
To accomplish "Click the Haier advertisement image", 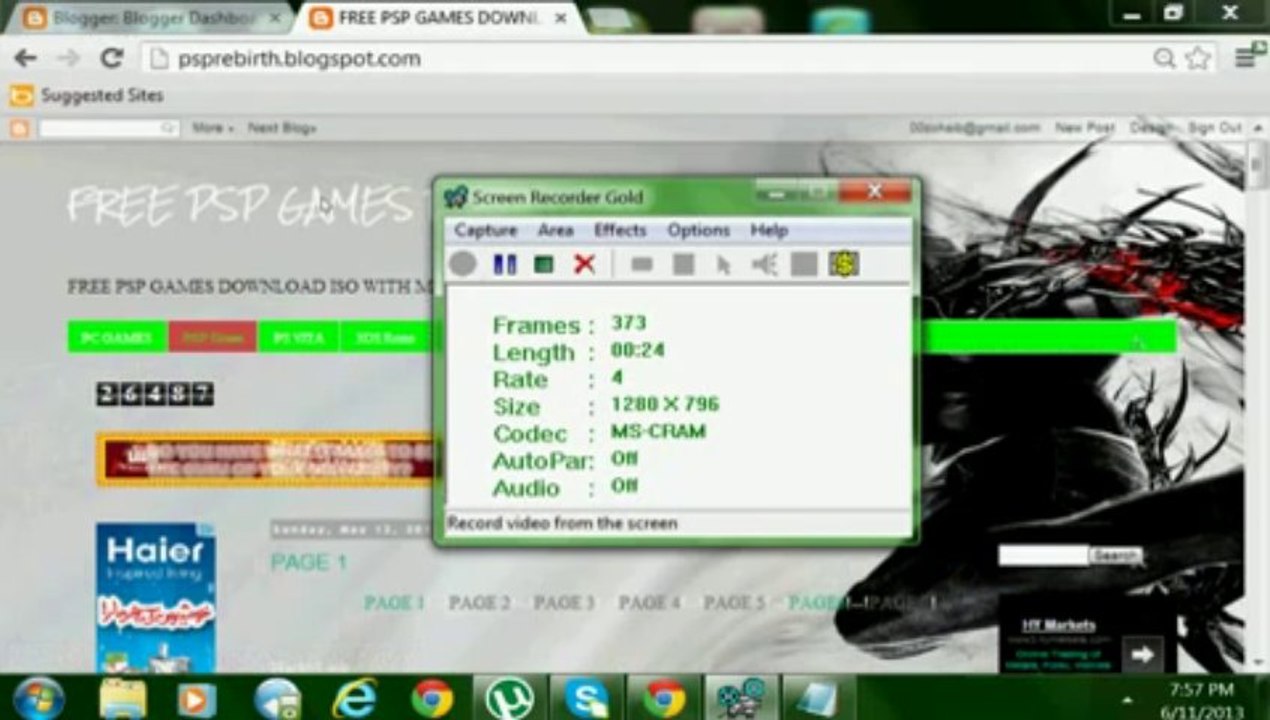I will tap(155, 597).
